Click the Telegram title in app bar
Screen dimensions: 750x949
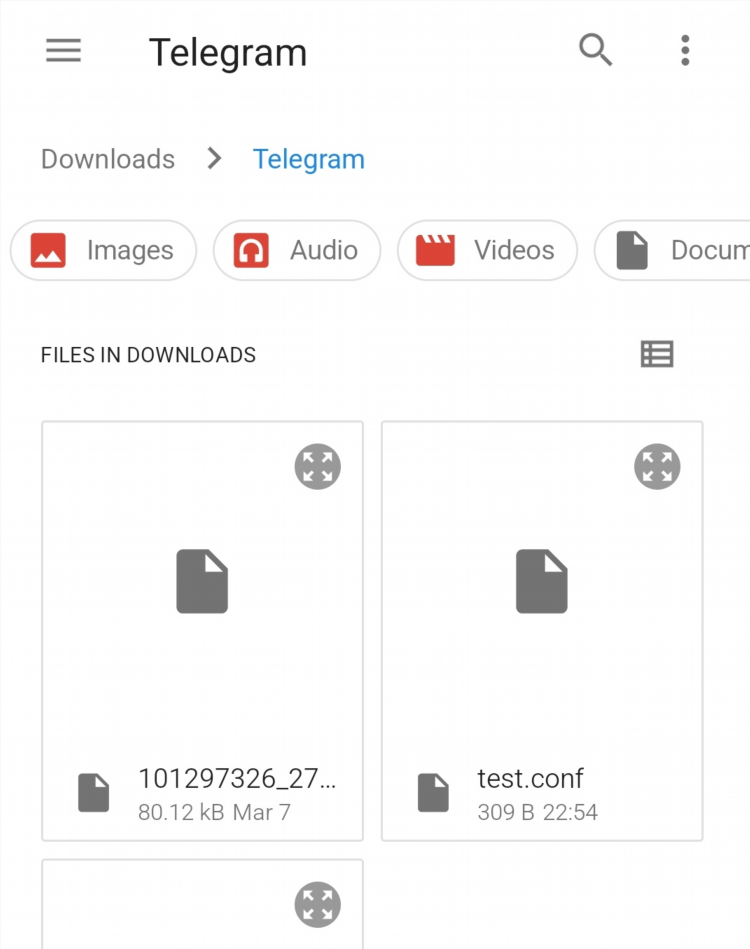pos(228,53)
